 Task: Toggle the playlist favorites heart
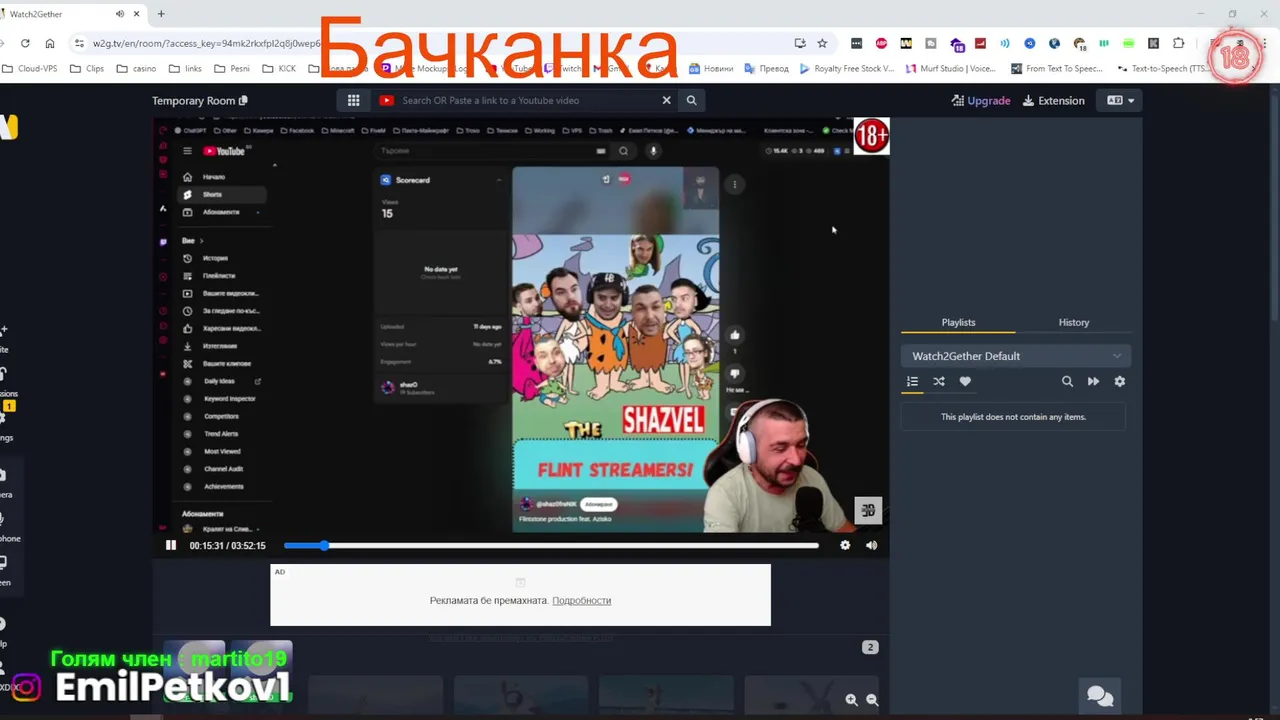[x=965, y=381]
